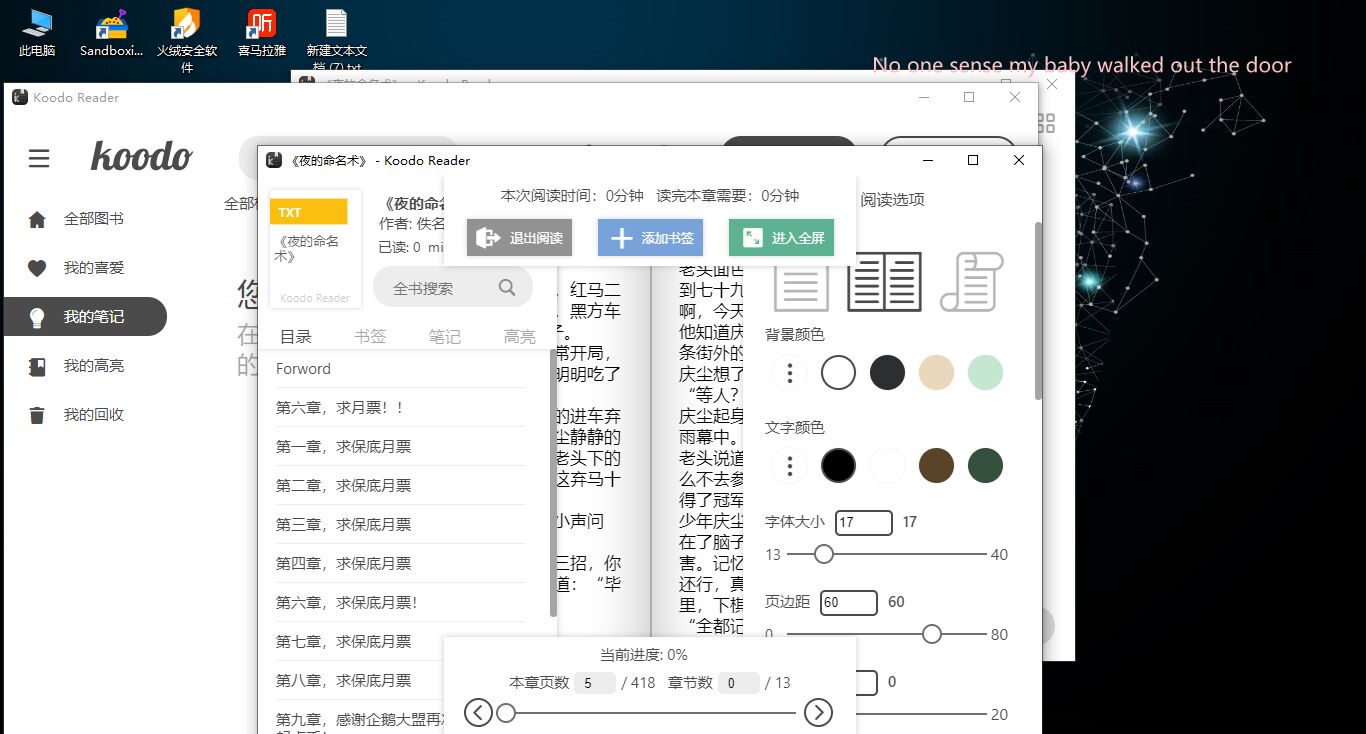1366x734 pixels.
Task: Click the magnifier icon in 全书搜索 box
Action: [x=509, y=287]
